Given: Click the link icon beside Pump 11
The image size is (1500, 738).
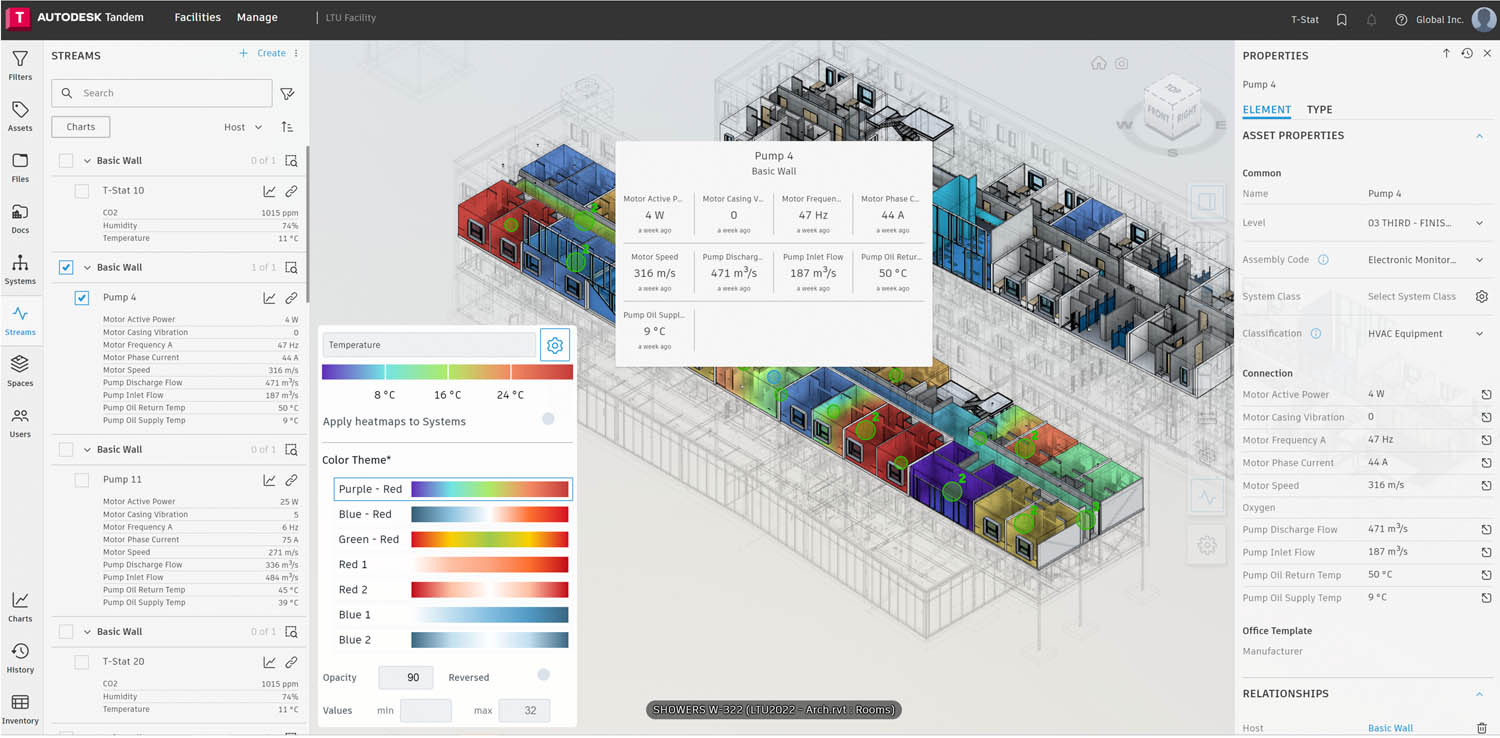Looking at the screenshot, I should pyautogui.click(x=291, y=479).
